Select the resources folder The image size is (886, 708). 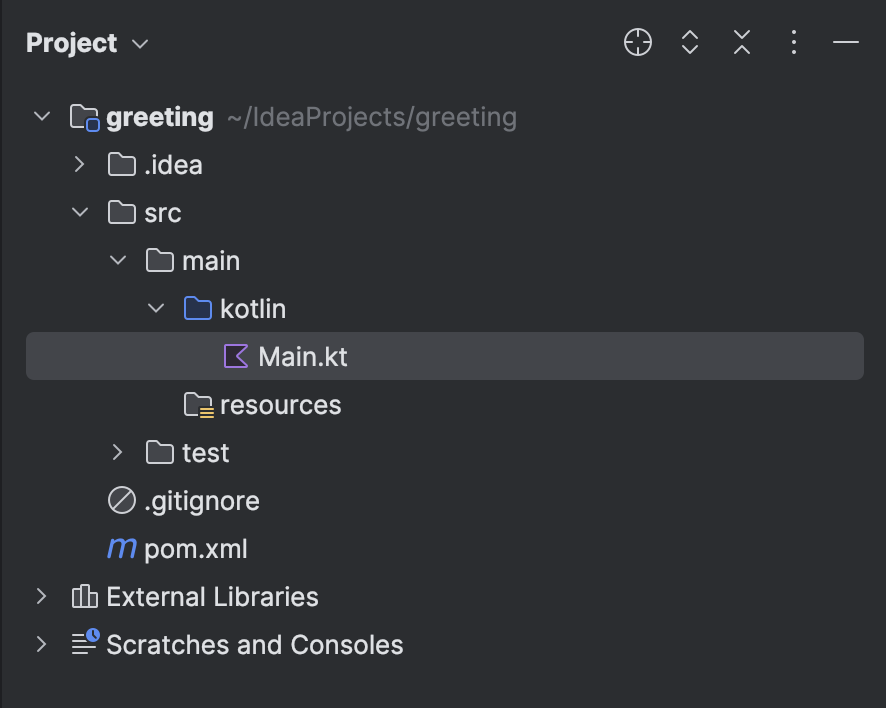(280, 405)
